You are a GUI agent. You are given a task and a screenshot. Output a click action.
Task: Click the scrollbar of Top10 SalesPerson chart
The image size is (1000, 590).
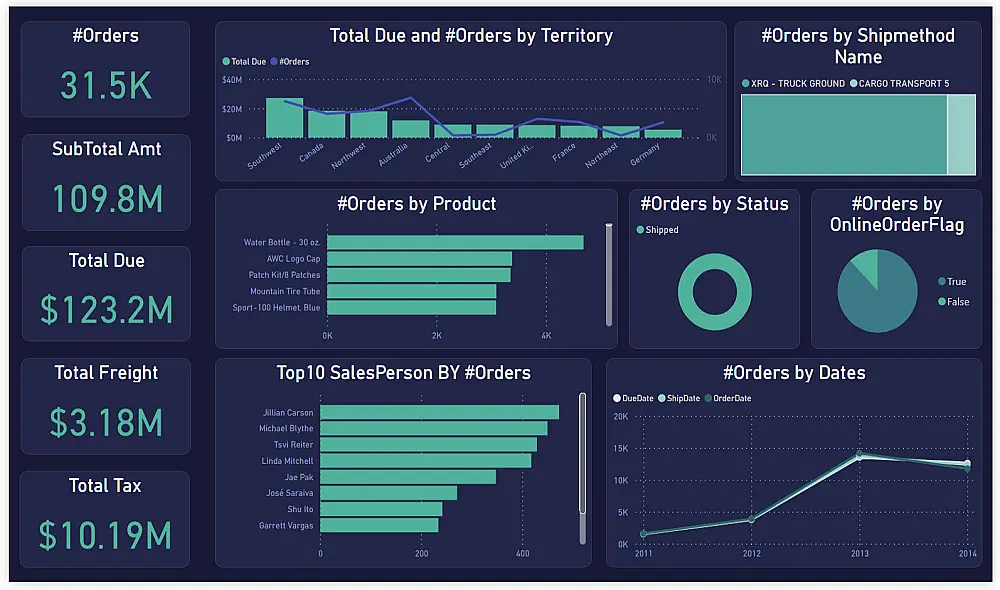click(582, 469)
